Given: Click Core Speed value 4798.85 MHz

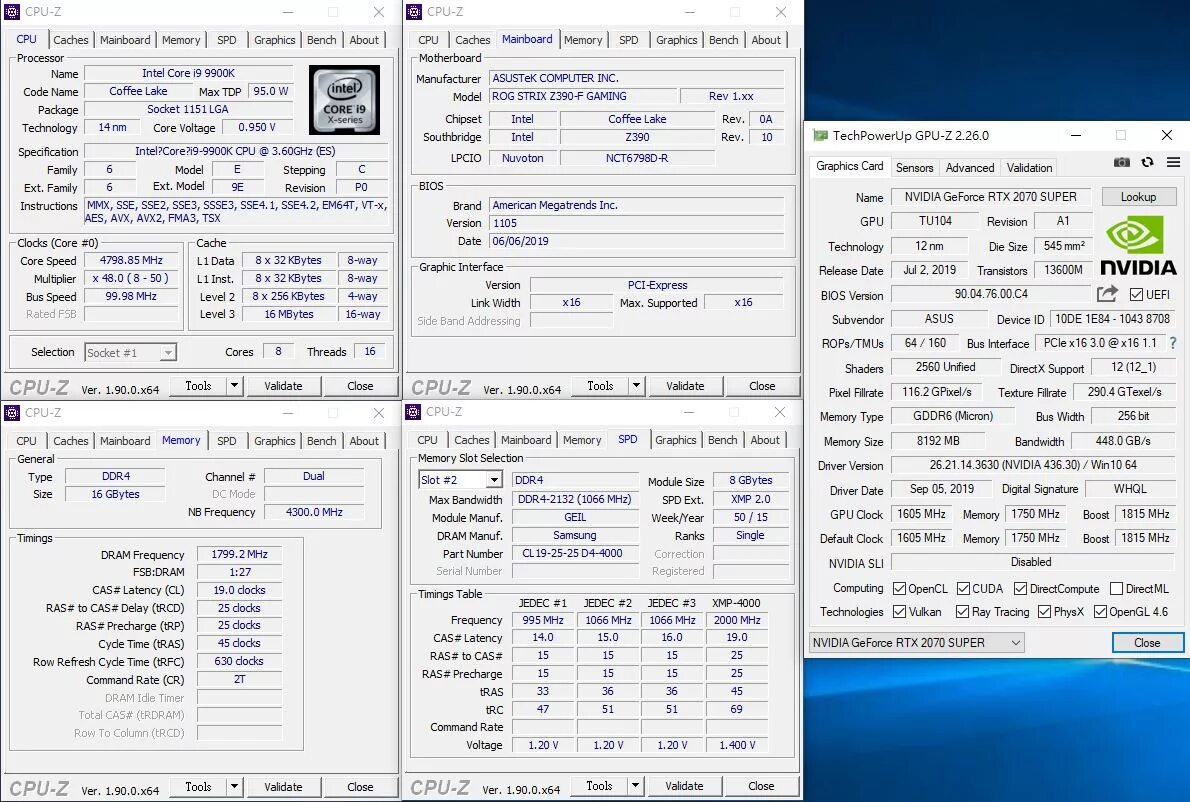Looking at the screenshot, I should pos(131,260).
